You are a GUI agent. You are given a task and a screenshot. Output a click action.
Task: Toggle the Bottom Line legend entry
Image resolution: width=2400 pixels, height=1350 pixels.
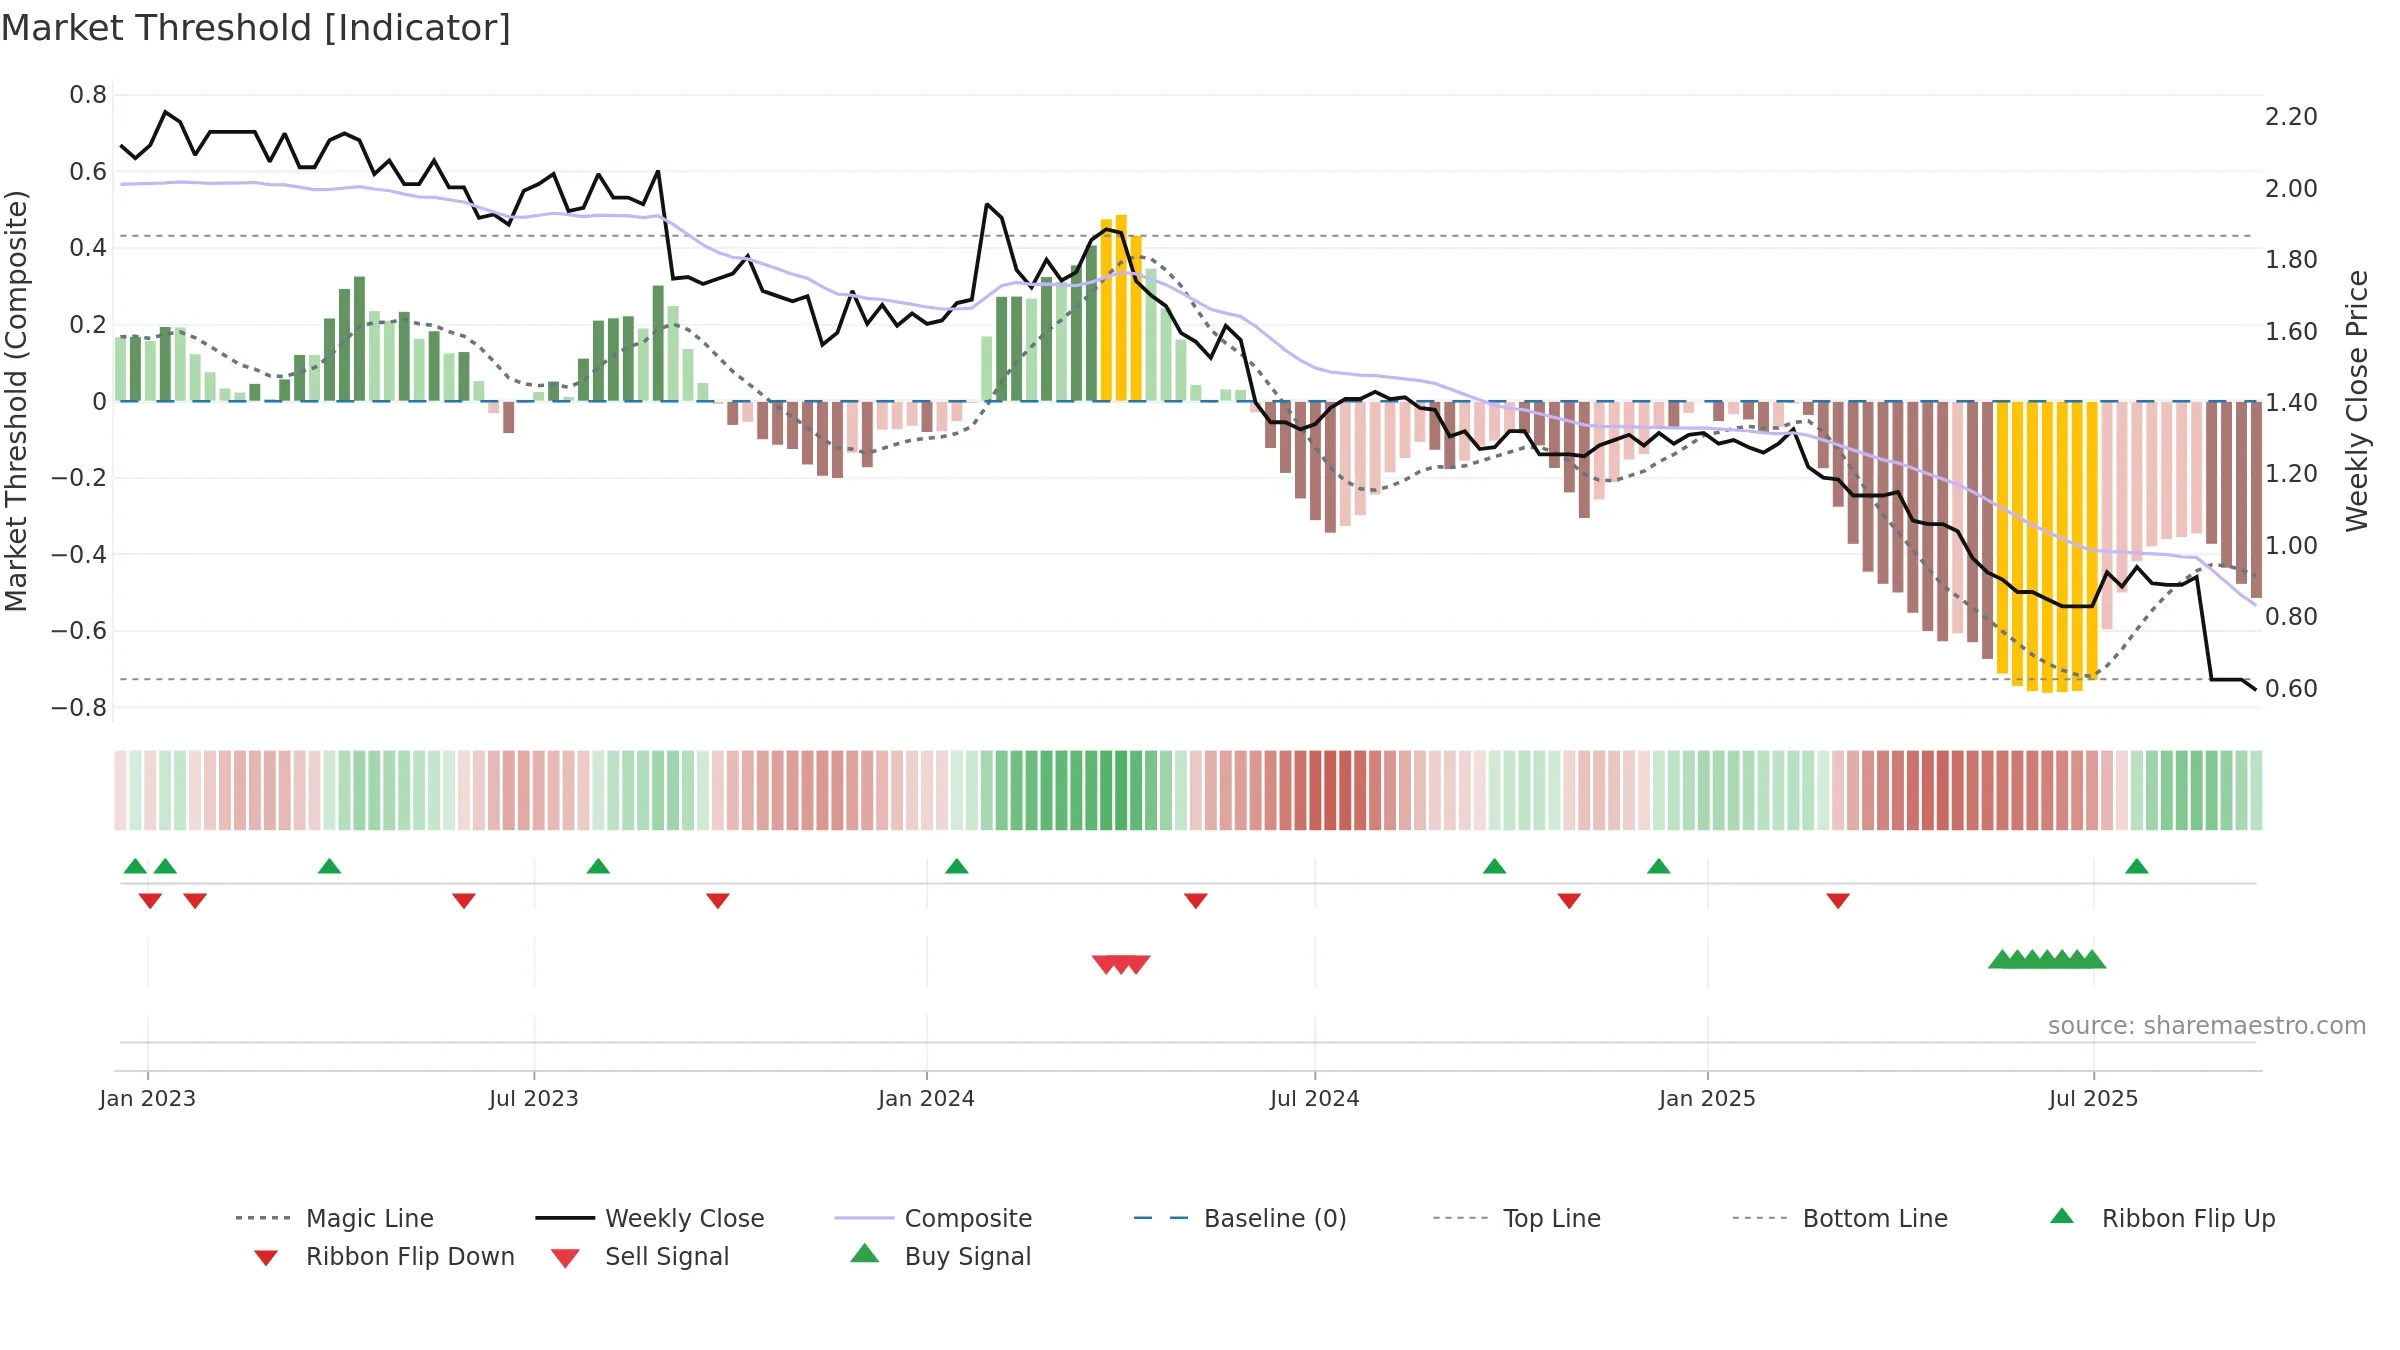[x=1840, y=1218]
